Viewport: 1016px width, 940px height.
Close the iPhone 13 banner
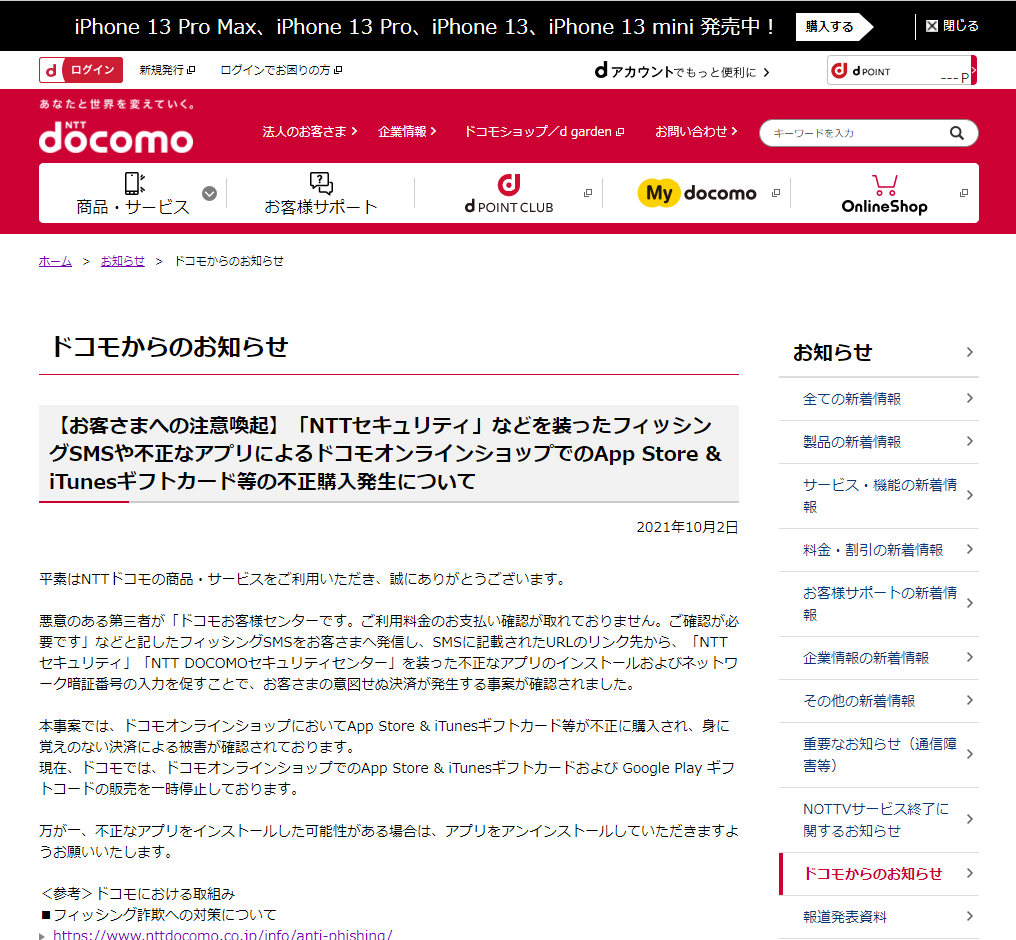(951, 26)
